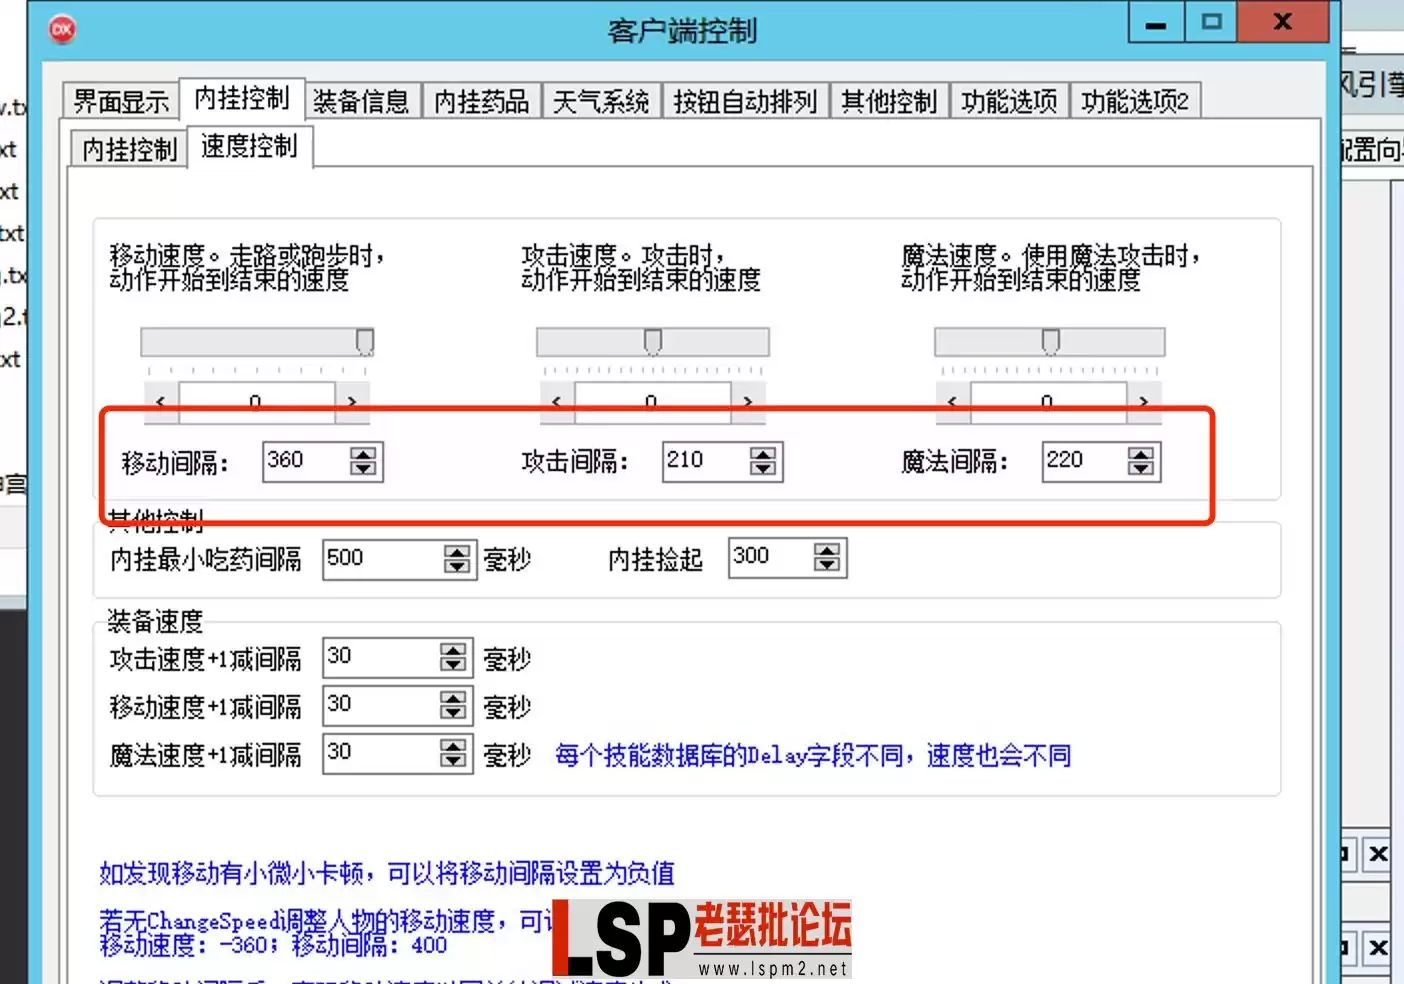Click the 装备速度 group title

[155, 621]
